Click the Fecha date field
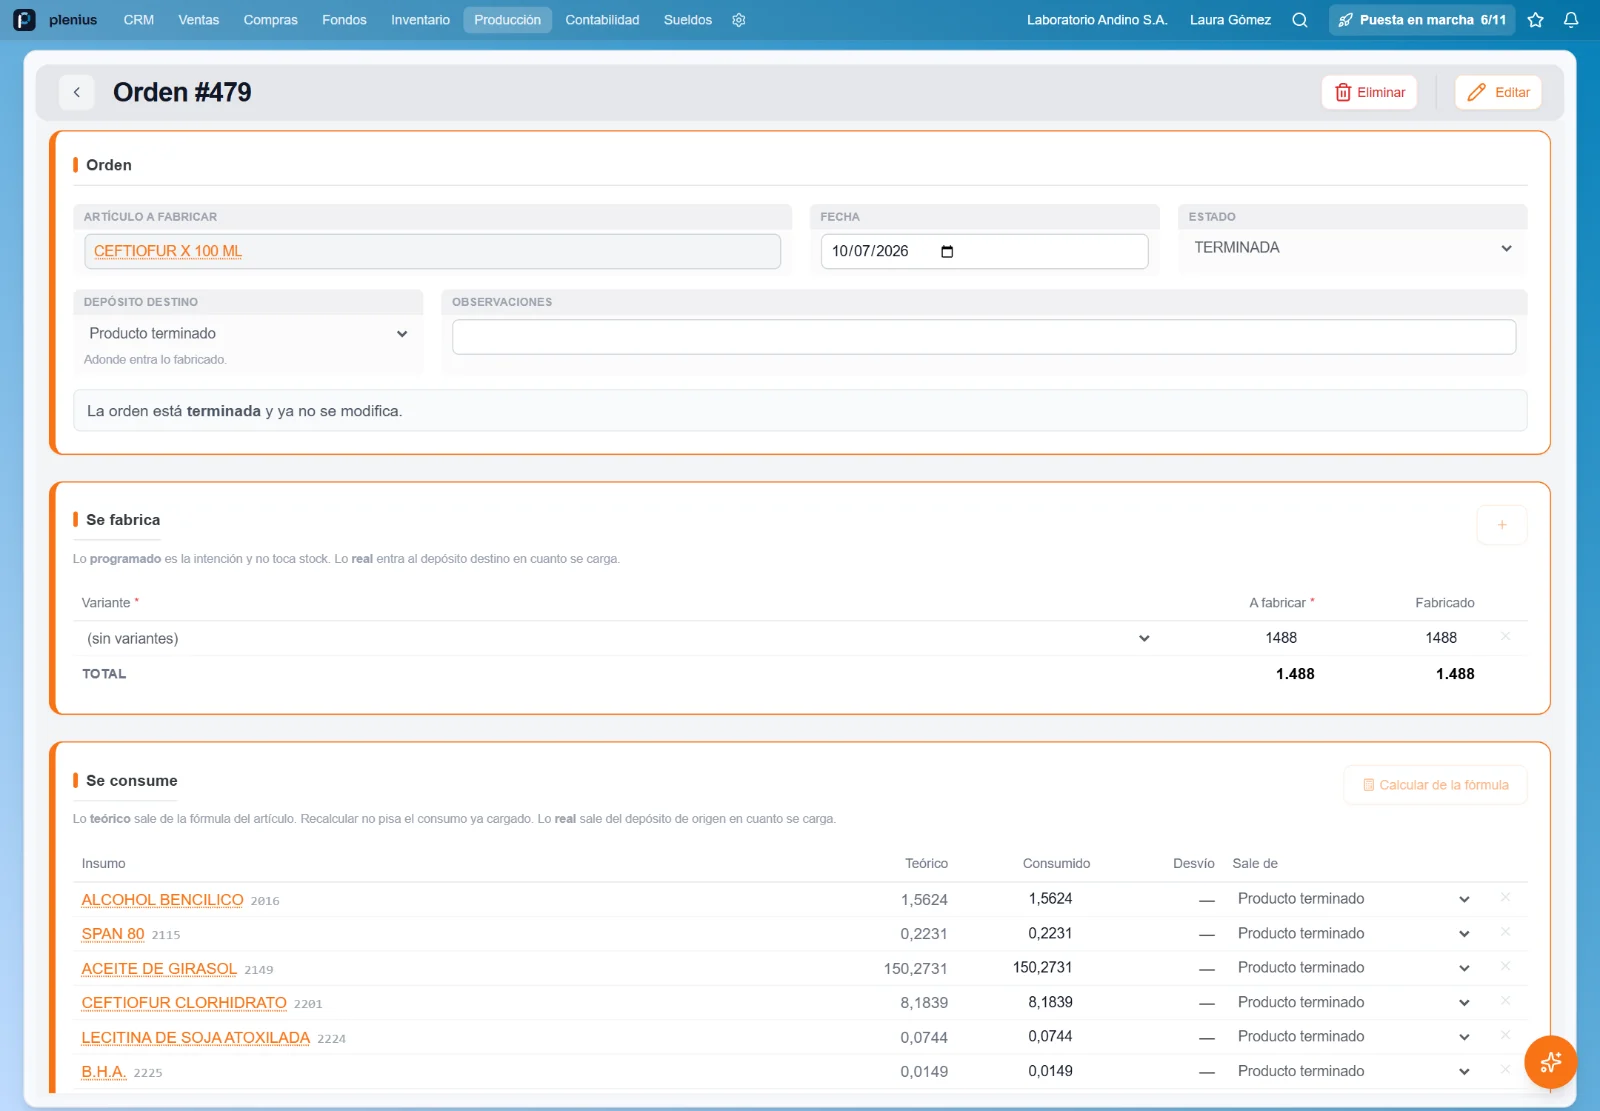The image size is (1600, 1111). (x=984, y=251)
